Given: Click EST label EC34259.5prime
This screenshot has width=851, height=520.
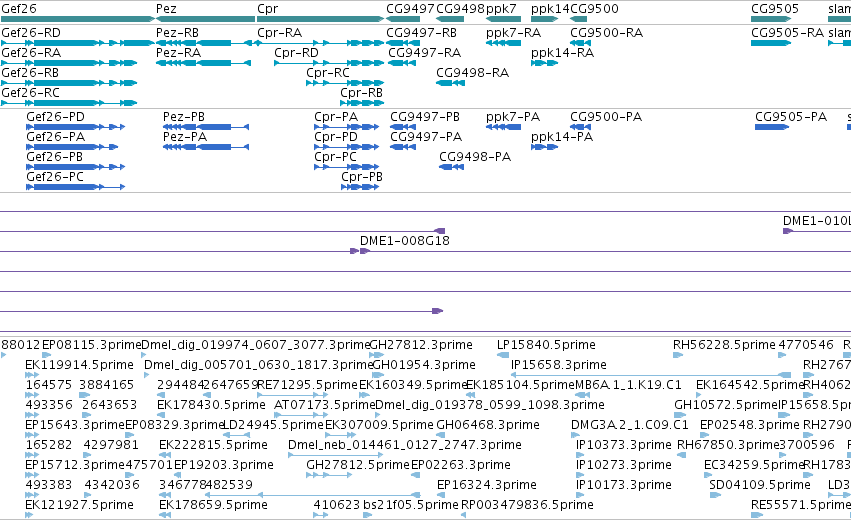Looking at the screenshot, I should point(754,465).
